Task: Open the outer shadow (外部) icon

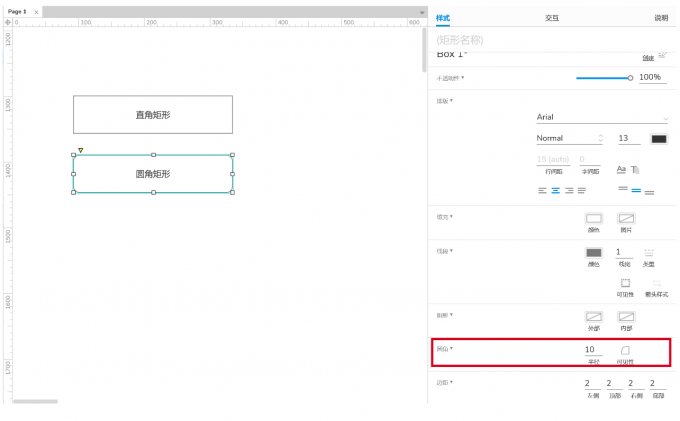Action: (x=594, y=317)
